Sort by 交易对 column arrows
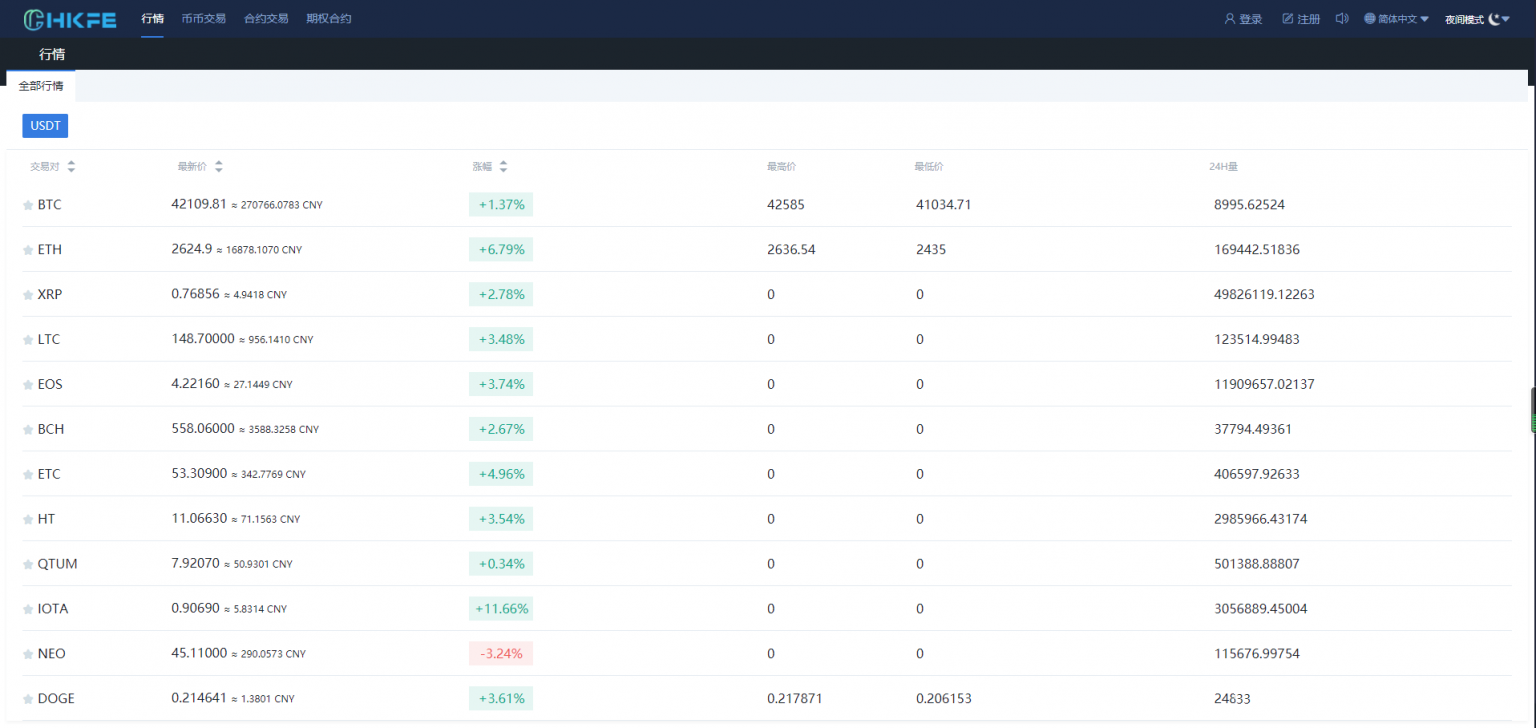The image size is (1536, 728). (71, 167)
